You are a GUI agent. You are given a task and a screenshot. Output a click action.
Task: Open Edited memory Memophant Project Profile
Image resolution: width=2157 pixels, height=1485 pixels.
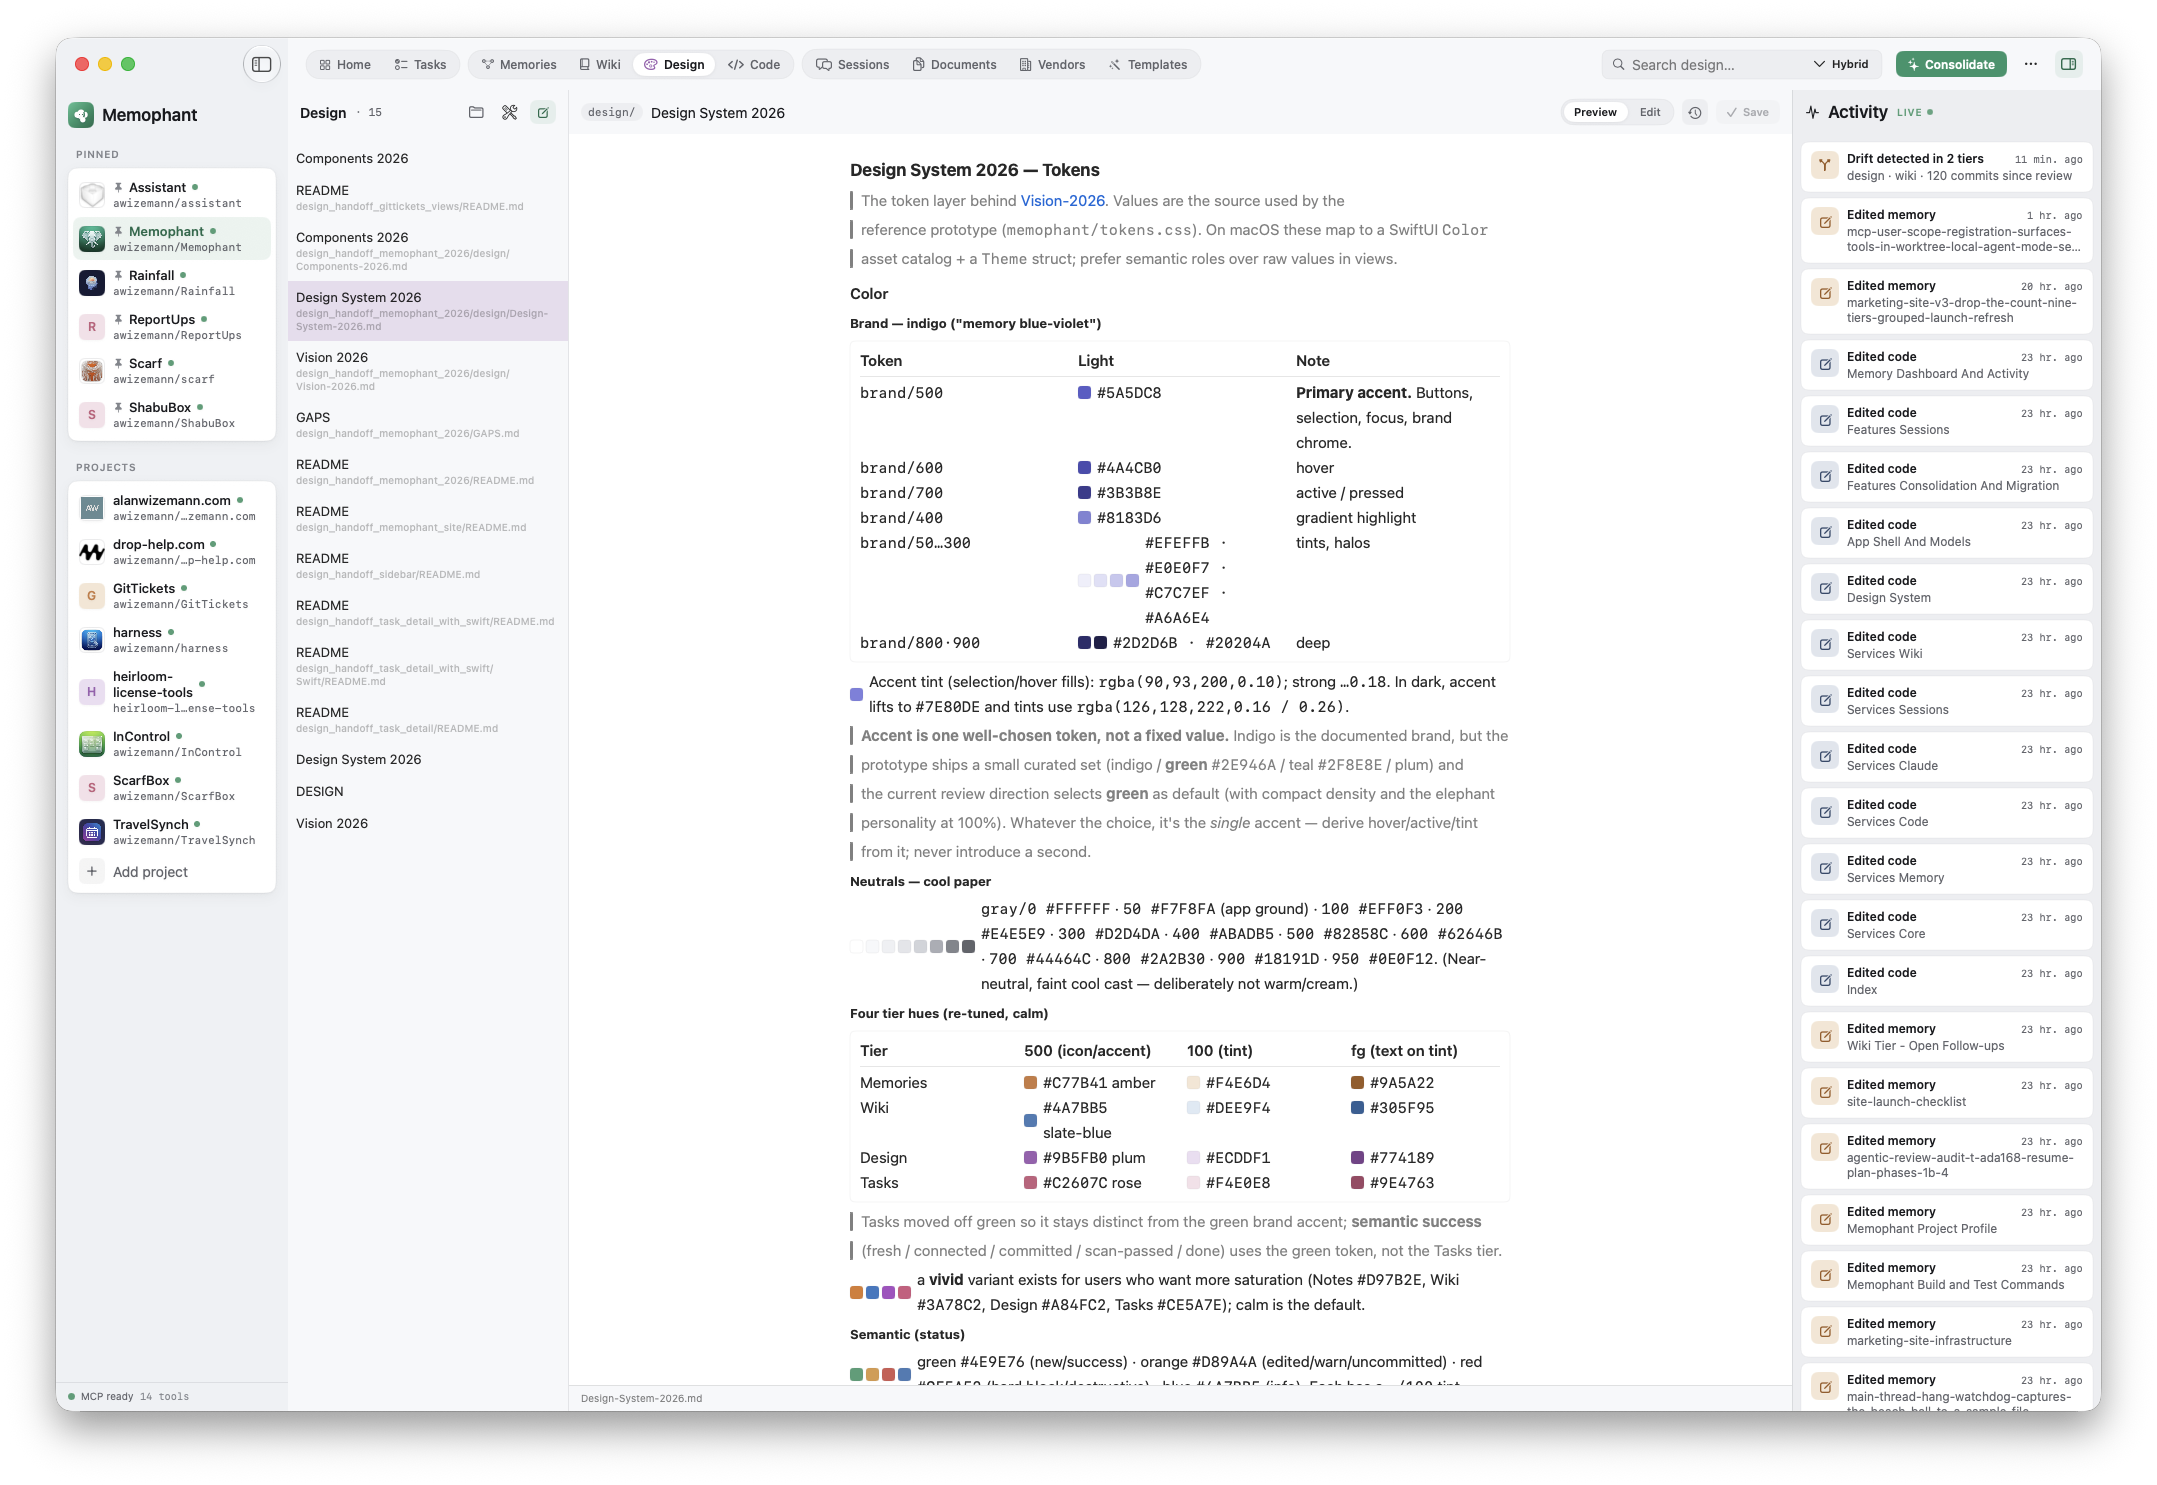coord(1946,1220)
